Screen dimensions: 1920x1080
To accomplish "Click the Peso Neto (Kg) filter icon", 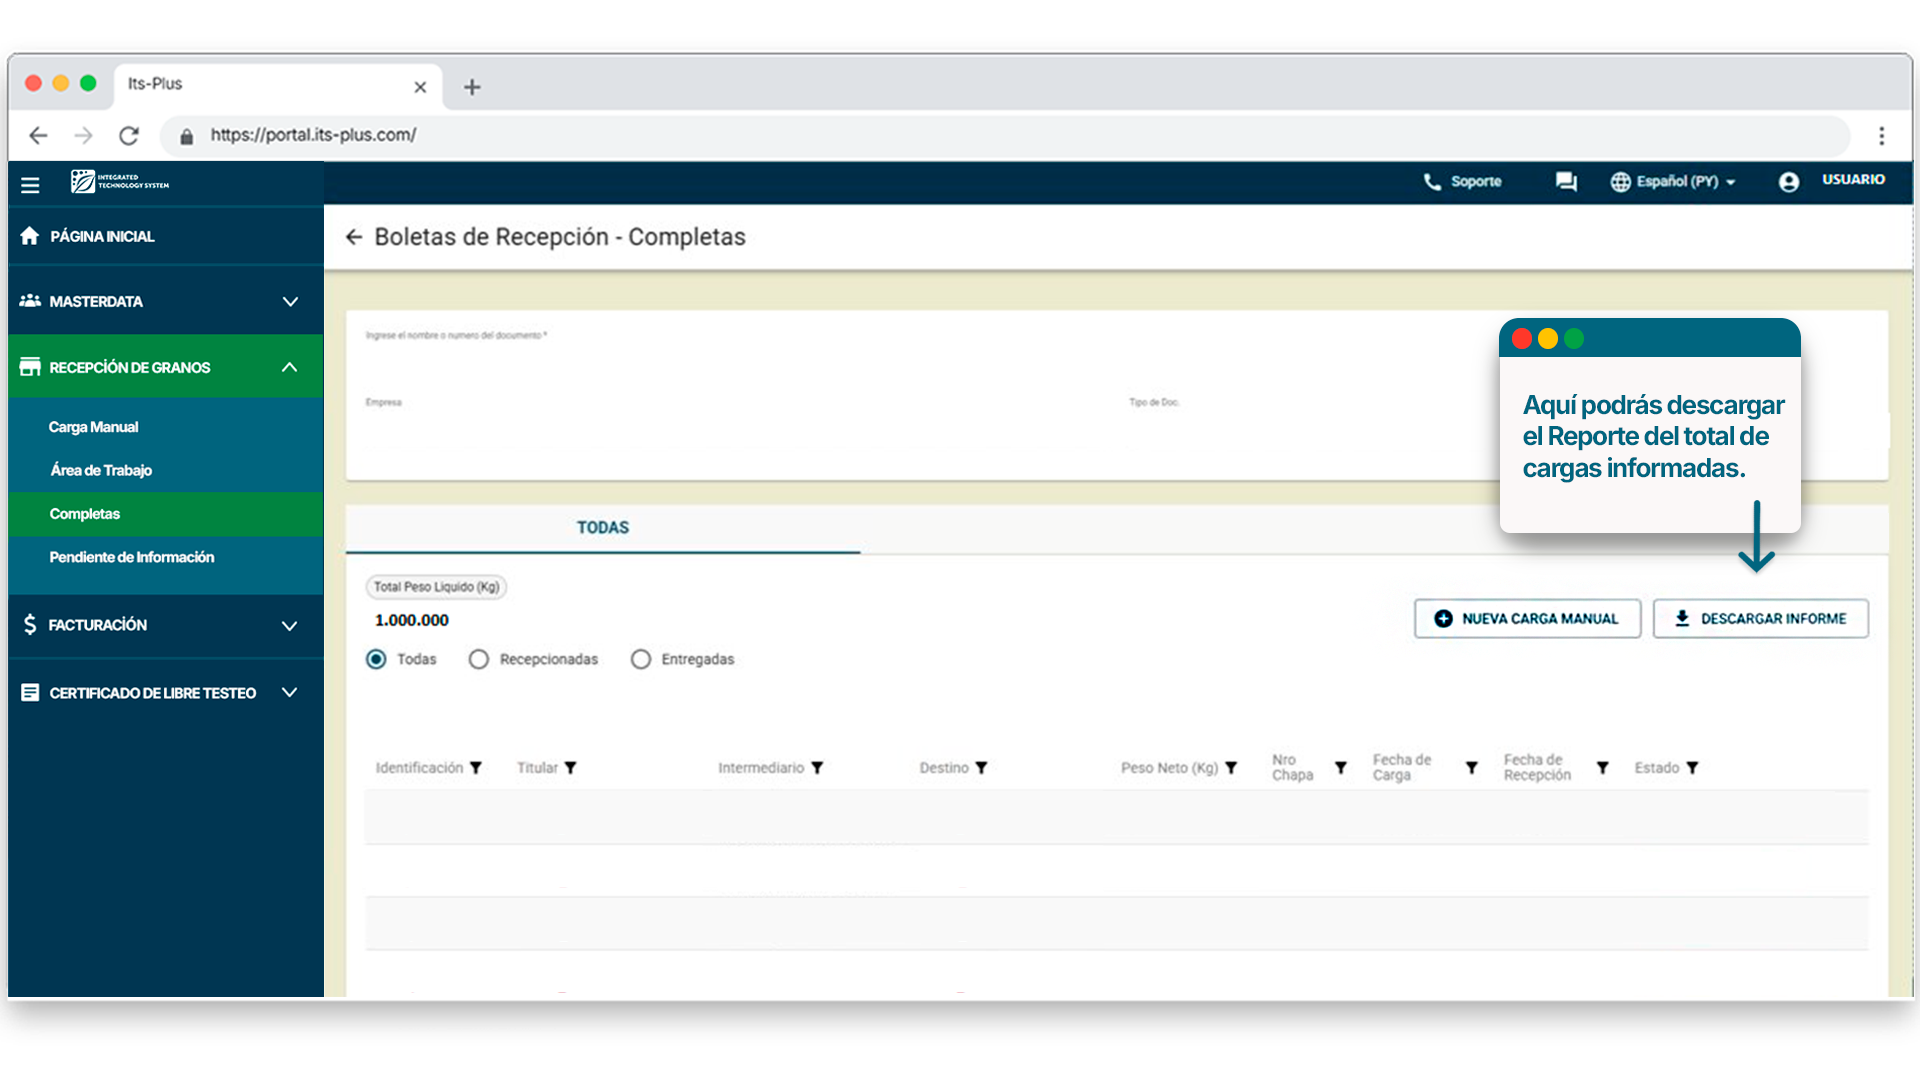I will (1231, 768).
